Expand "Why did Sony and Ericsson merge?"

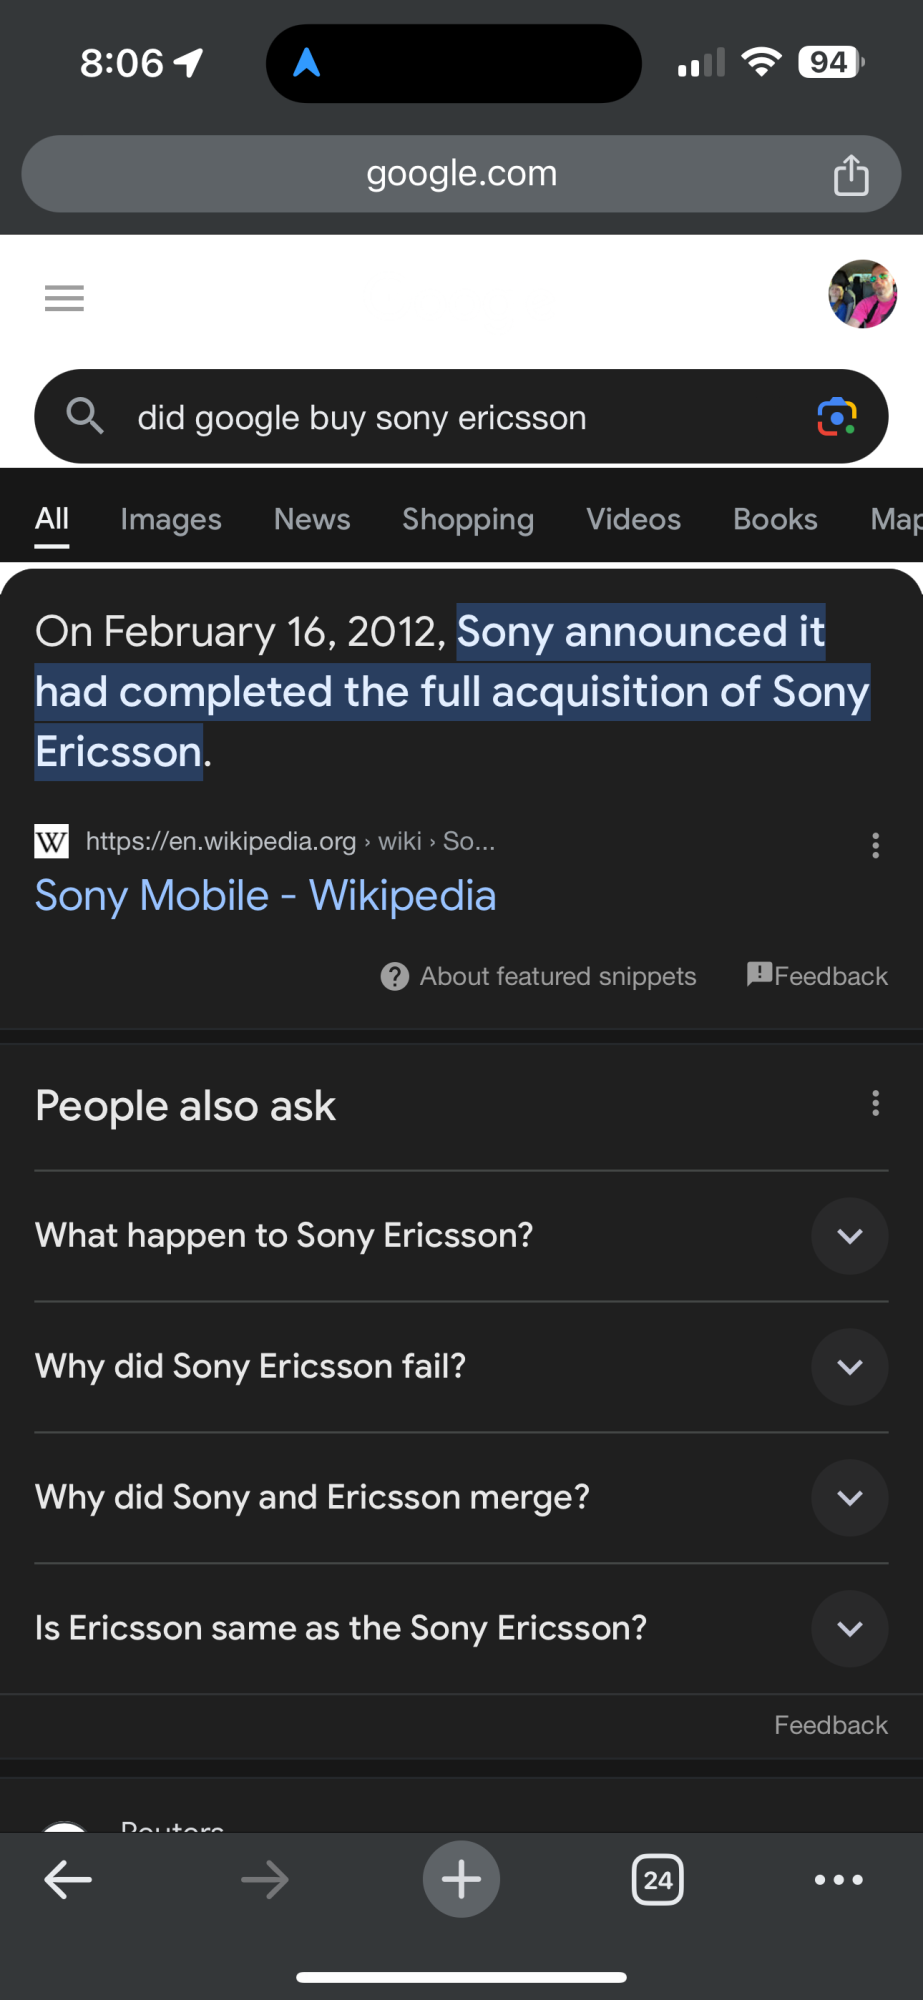849,1498
